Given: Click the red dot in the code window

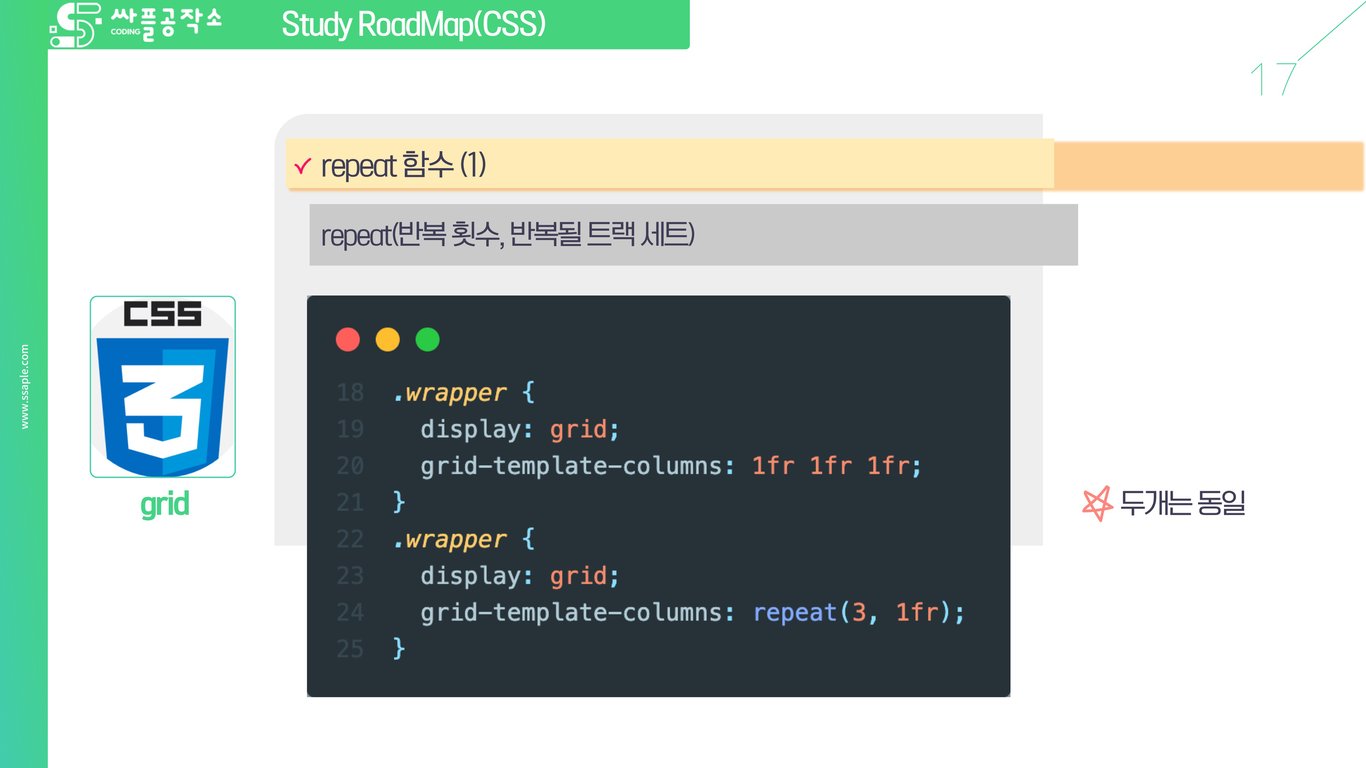Looking at the screenshot, I should point(348,340).
